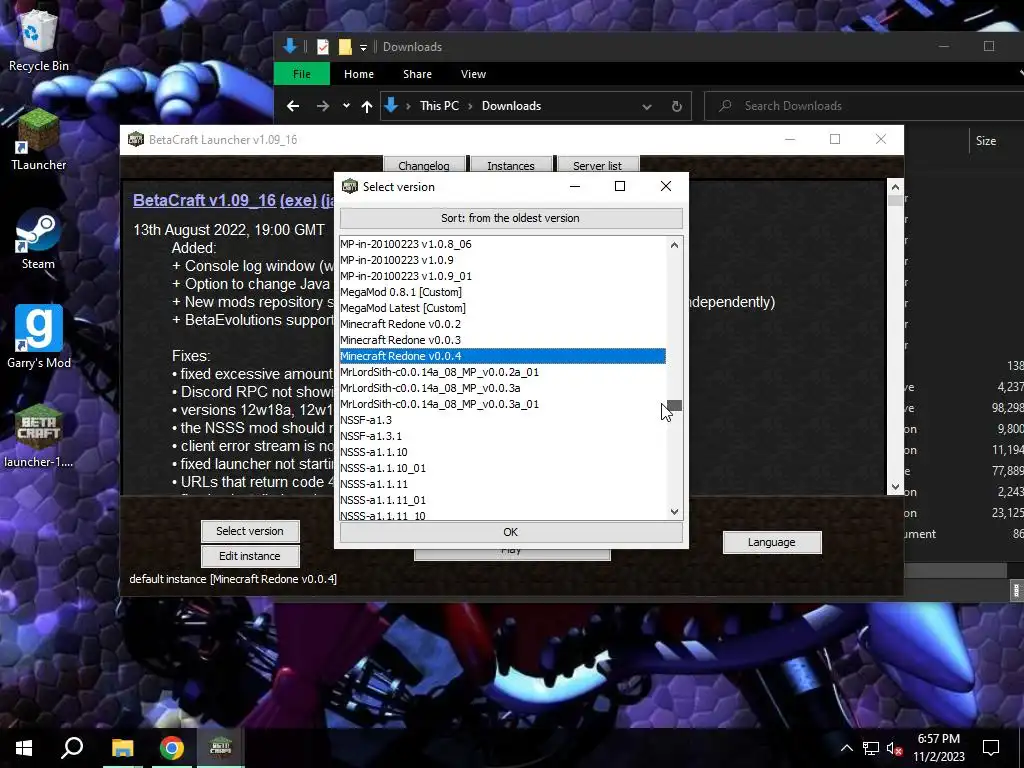The height and width of the screenshot is (768, 1024).
Task: Open the quick access toolbar customize dropdown
Action: pyautogui.click(x=364, y=47)
